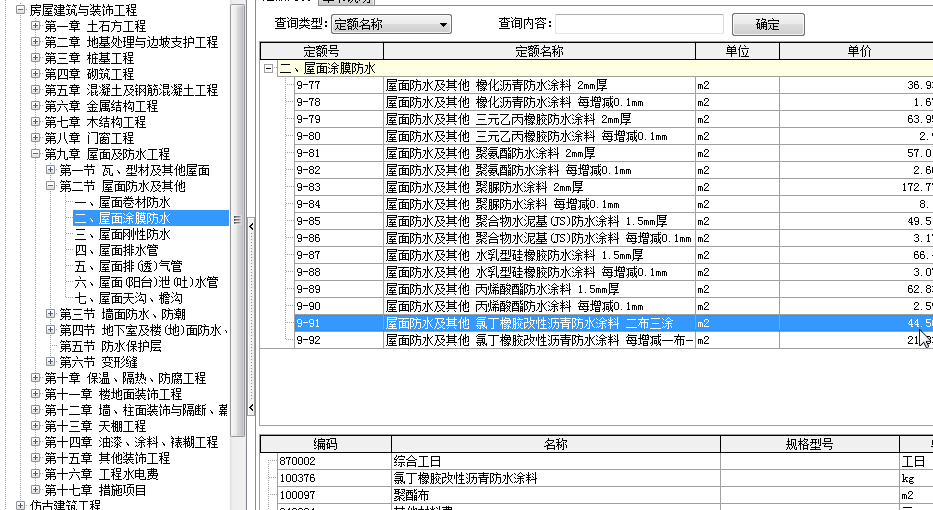Expand 第三节 墙面防水、防潮 section
Image resolution: width=933 pixels, height=510 pixels.
coord(51,314)
